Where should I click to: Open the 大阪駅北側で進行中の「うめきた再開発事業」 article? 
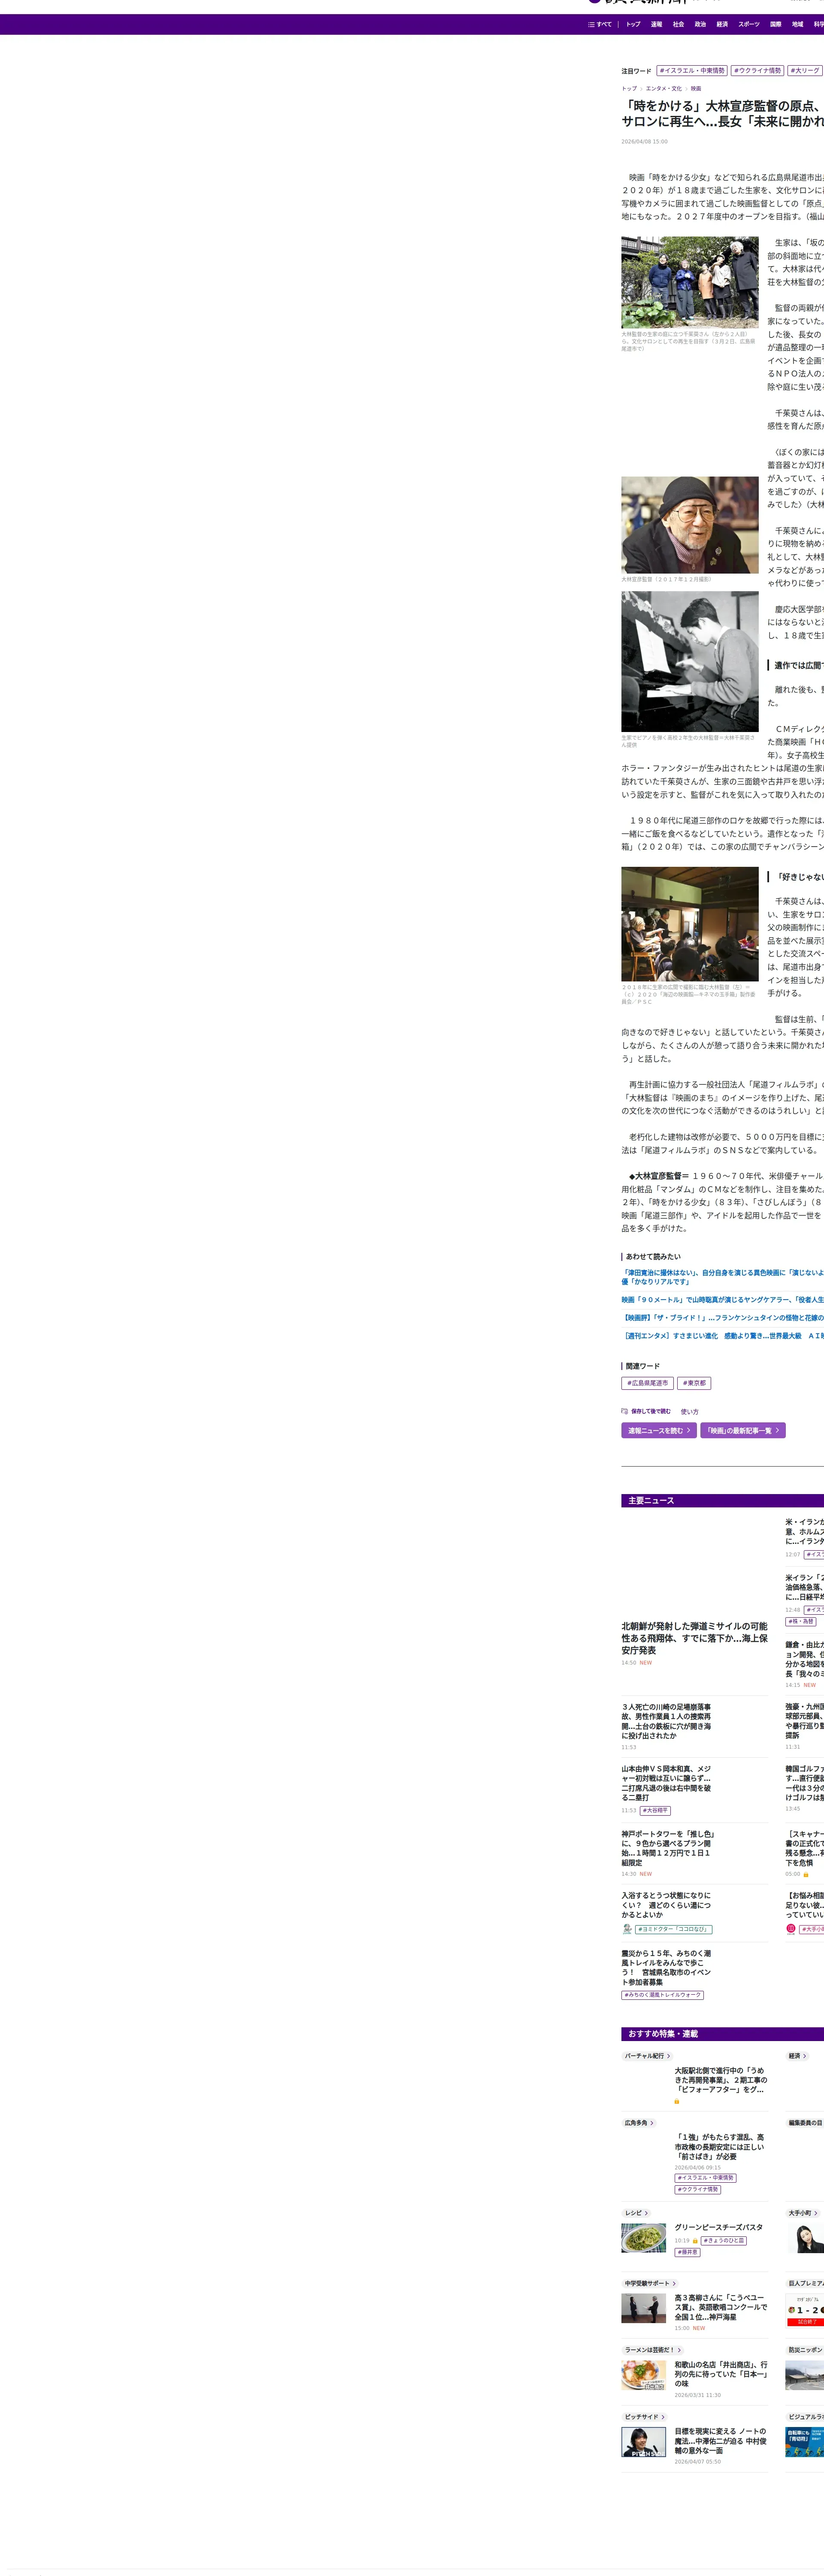click(720, 2080)
